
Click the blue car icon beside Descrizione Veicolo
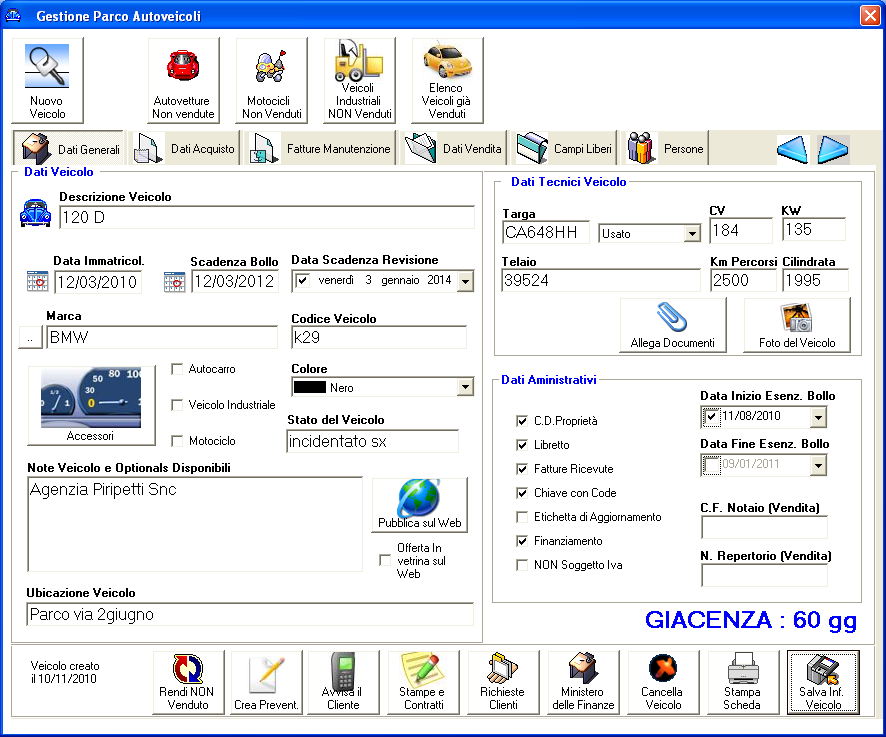pyautogui.click(x=36, y=214)
